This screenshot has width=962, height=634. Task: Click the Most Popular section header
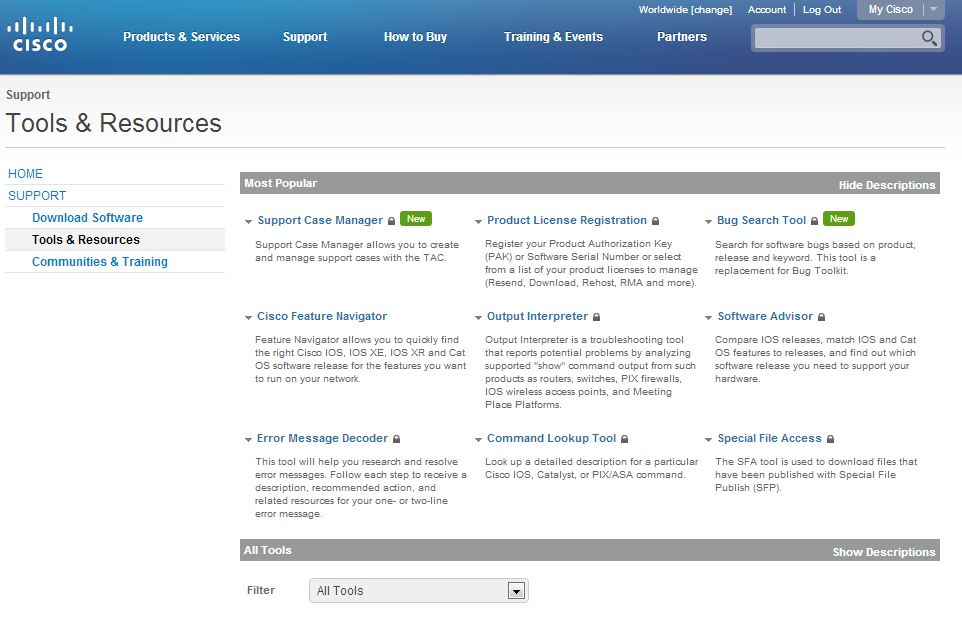(x=280, y=184)
